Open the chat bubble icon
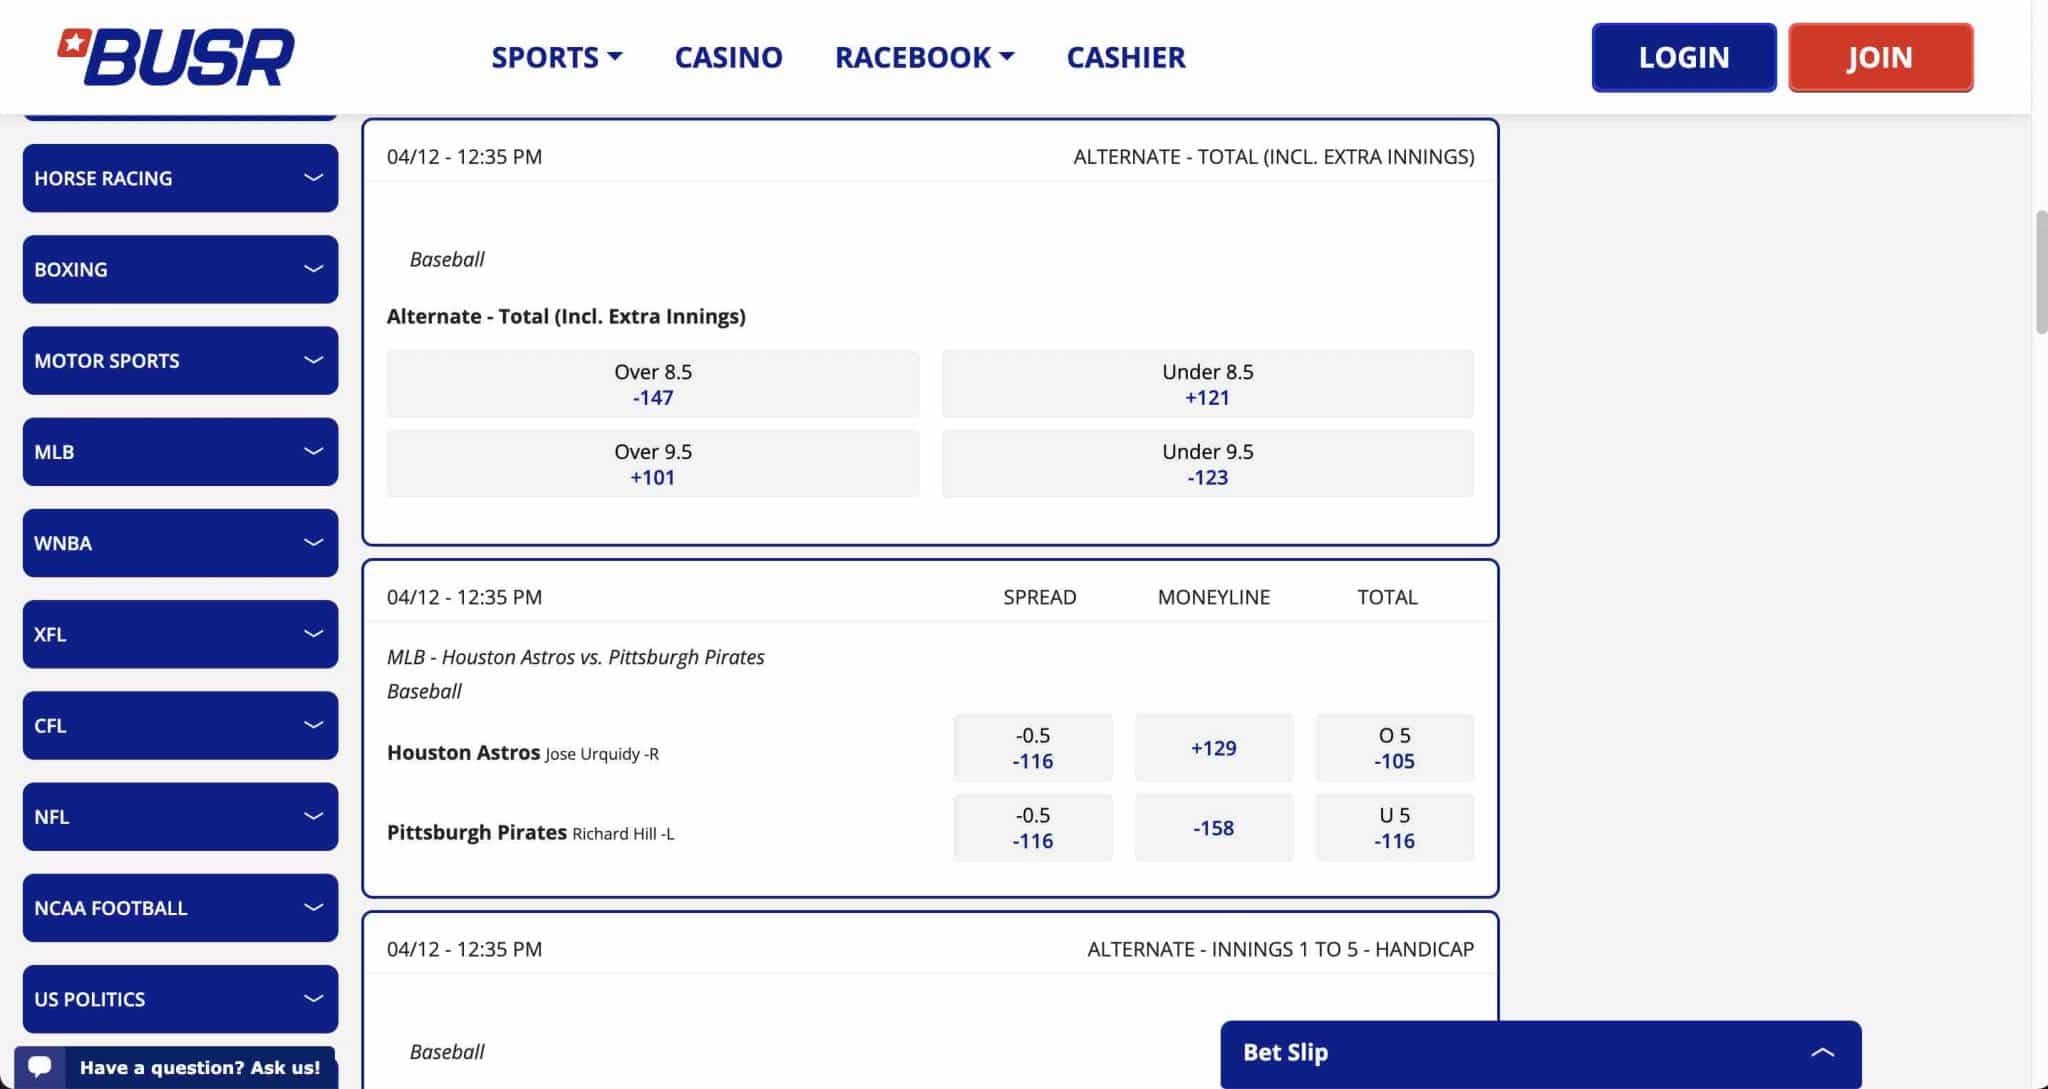Viewport: 2048px width, 1089px height. point(40,1066)
